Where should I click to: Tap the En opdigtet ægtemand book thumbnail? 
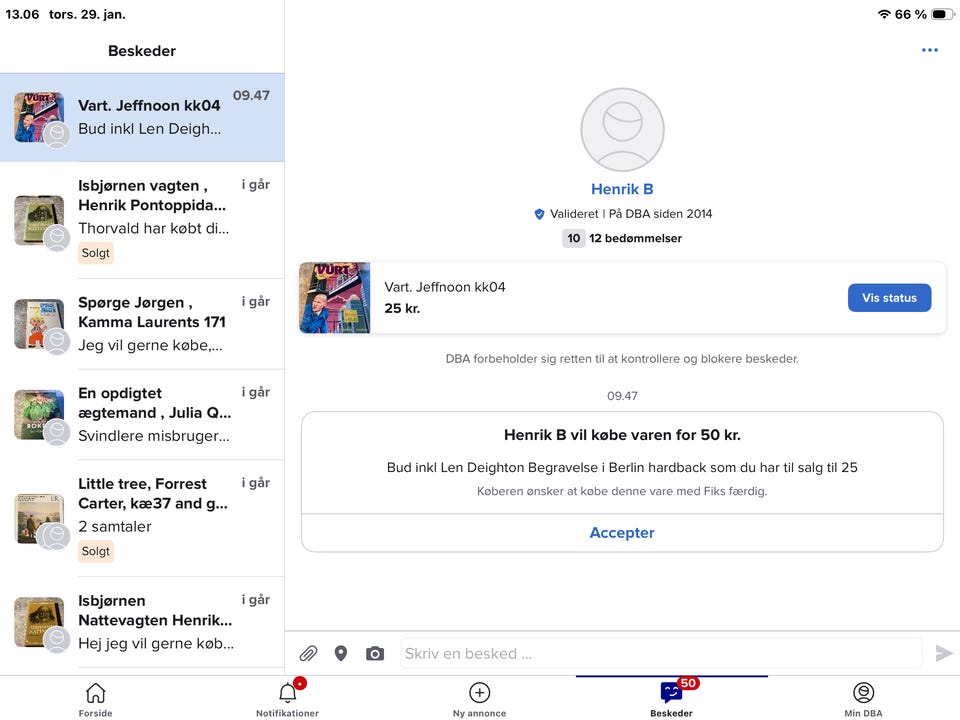click(x=39, y=414)
